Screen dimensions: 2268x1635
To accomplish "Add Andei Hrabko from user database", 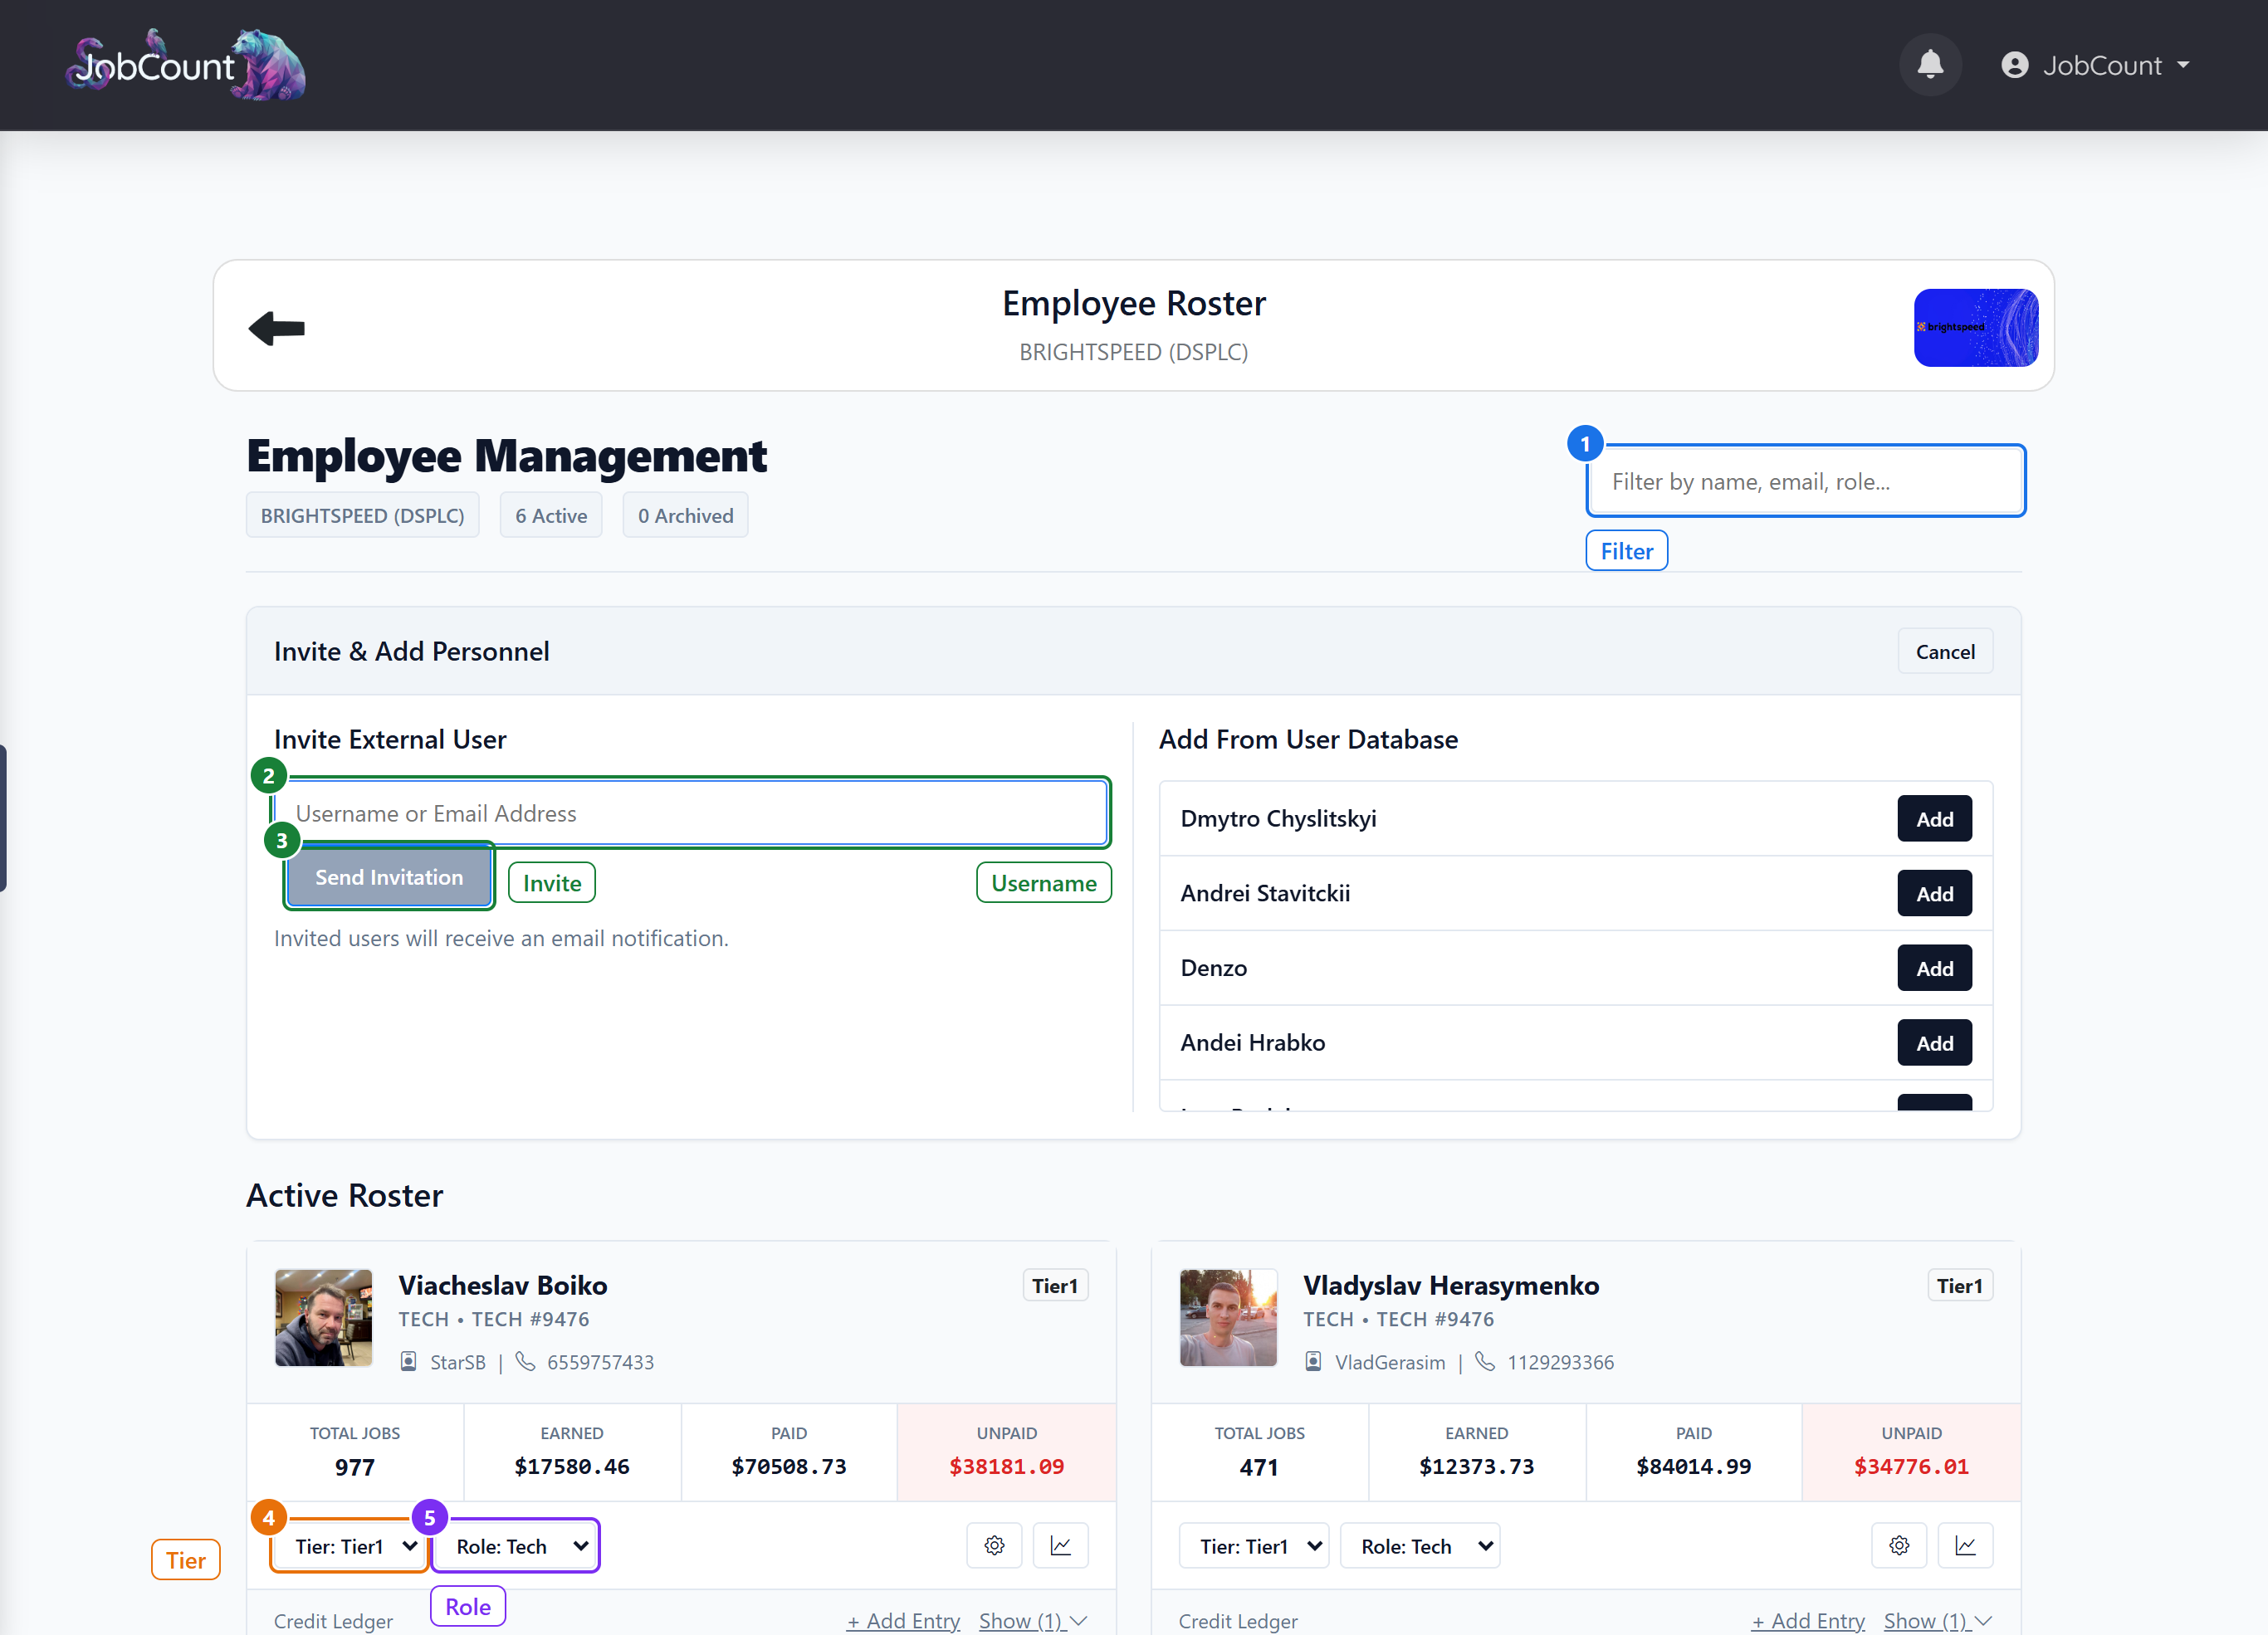I will pyautogui.click(x=1934, y=1043).
